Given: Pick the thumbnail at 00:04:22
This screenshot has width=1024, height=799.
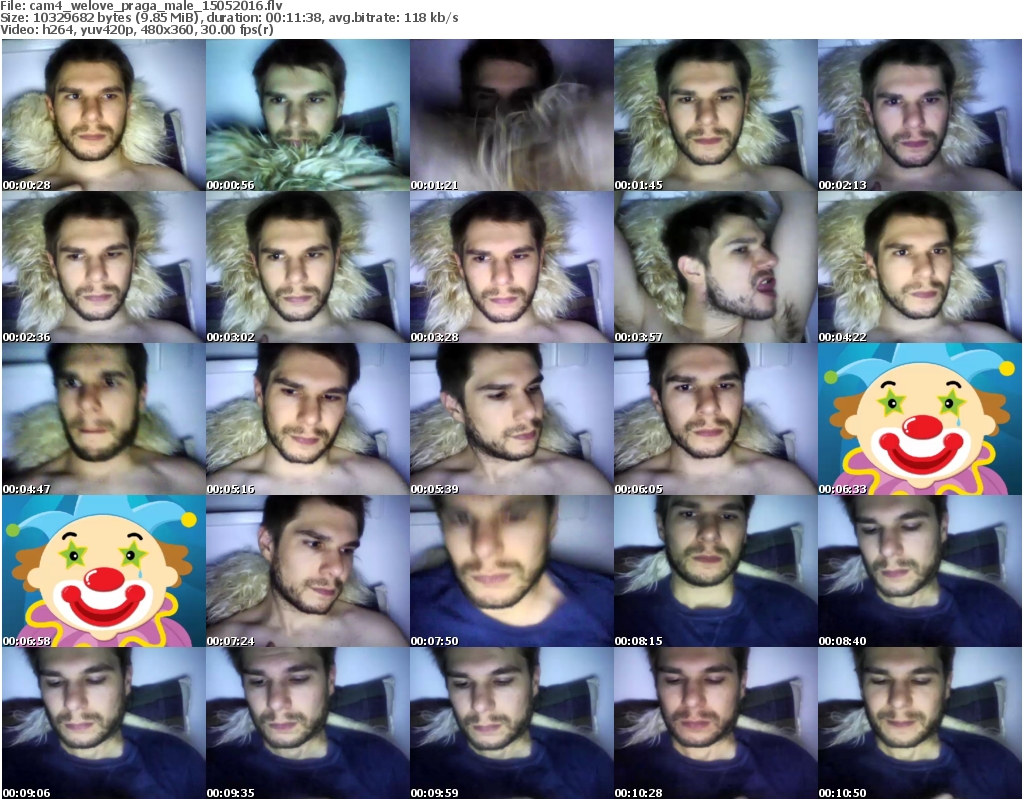Looking at the screenshot, I should [x=920, y=267].
